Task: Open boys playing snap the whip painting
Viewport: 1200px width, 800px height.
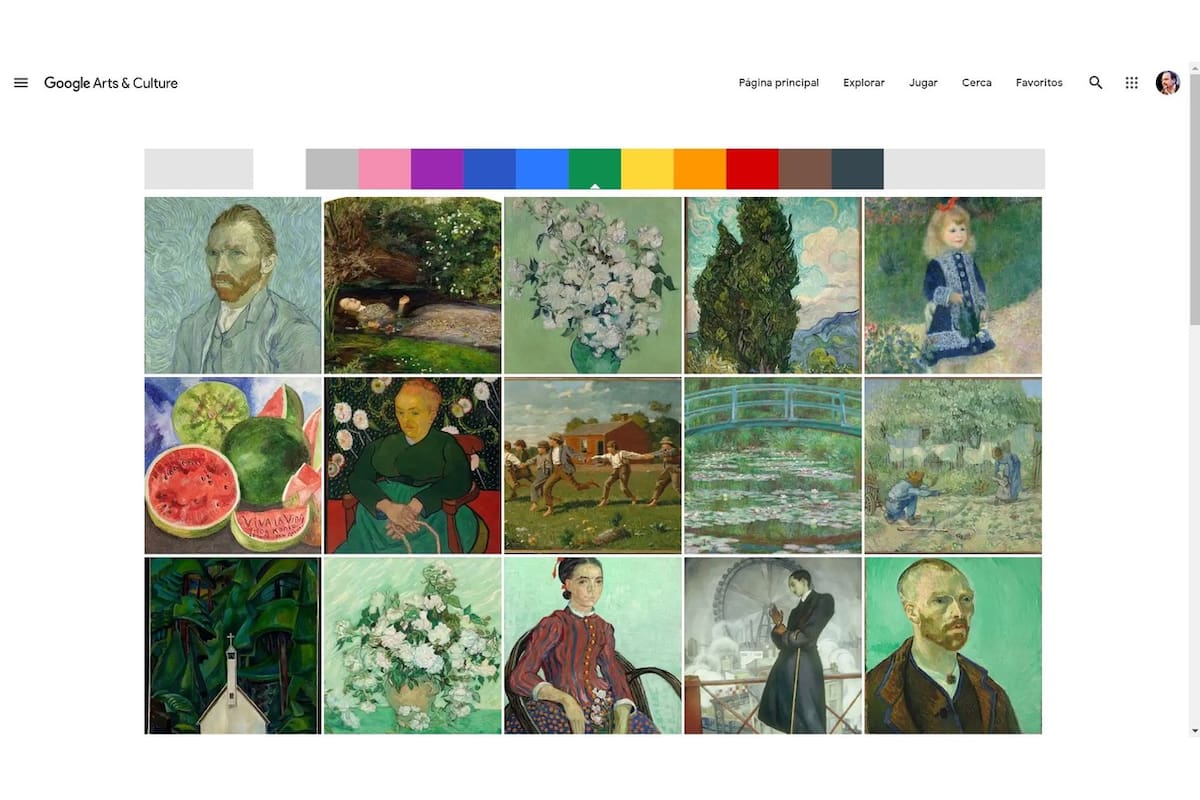Action: 593,465
